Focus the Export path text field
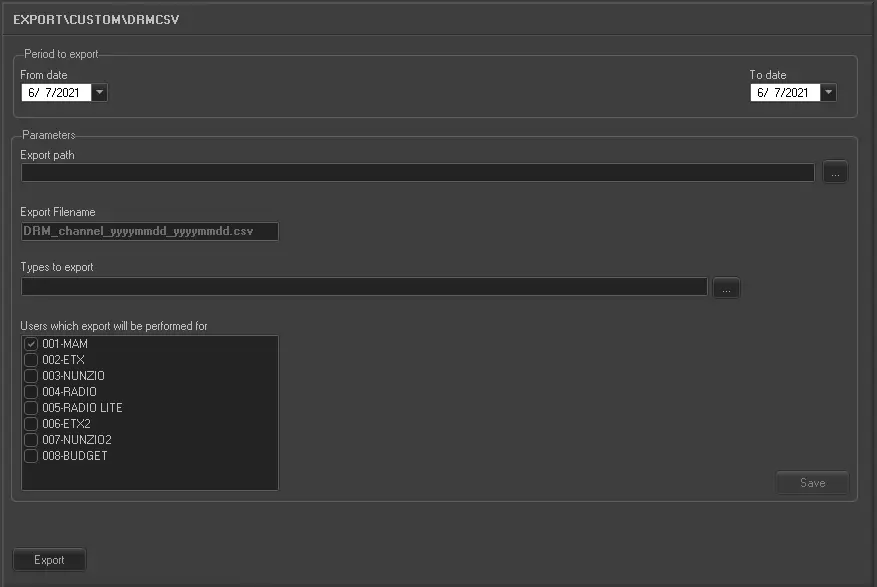Viewport: 877px width, 587px height. (417, 173)
